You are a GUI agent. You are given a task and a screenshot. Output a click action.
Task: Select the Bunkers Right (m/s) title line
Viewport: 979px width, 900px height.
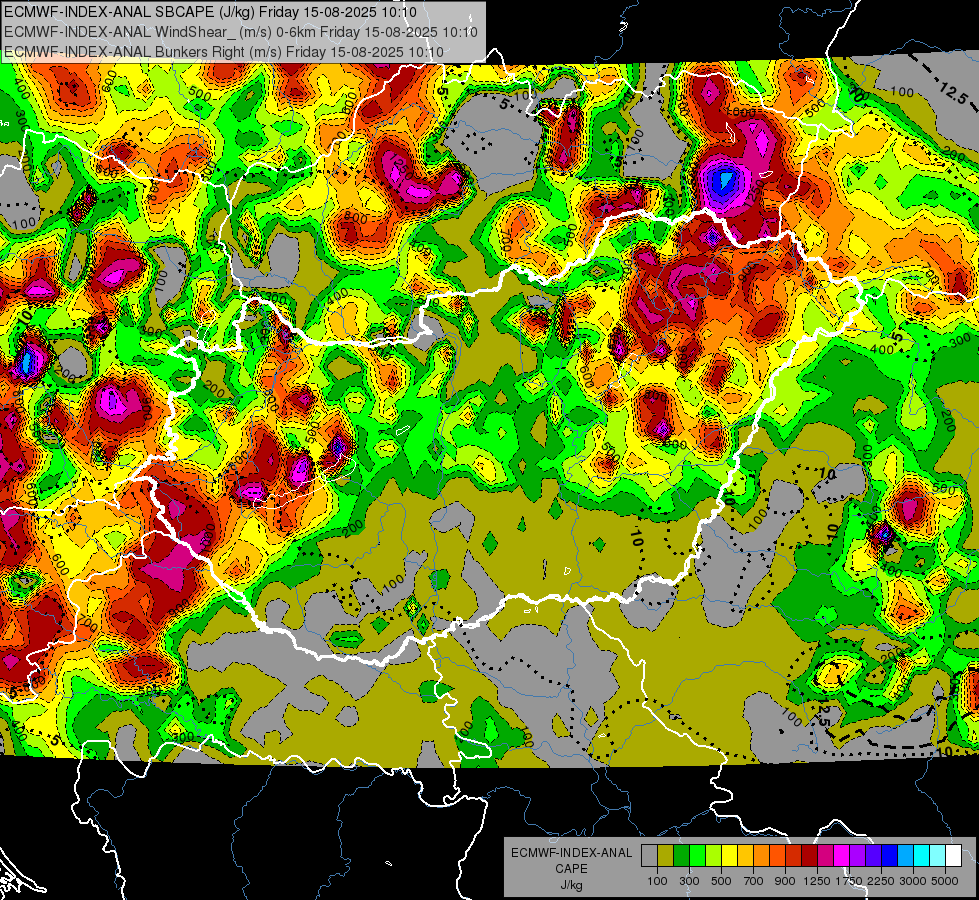tap(224, 52)
